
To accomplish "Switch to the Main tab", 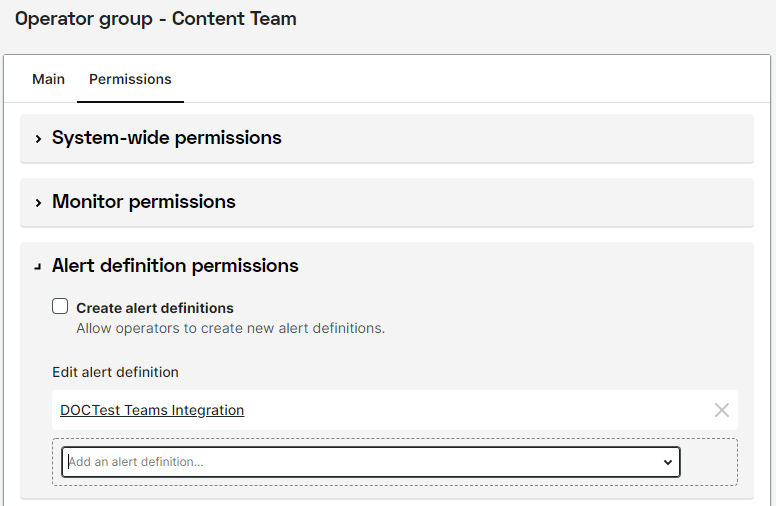I will [48, 79].
